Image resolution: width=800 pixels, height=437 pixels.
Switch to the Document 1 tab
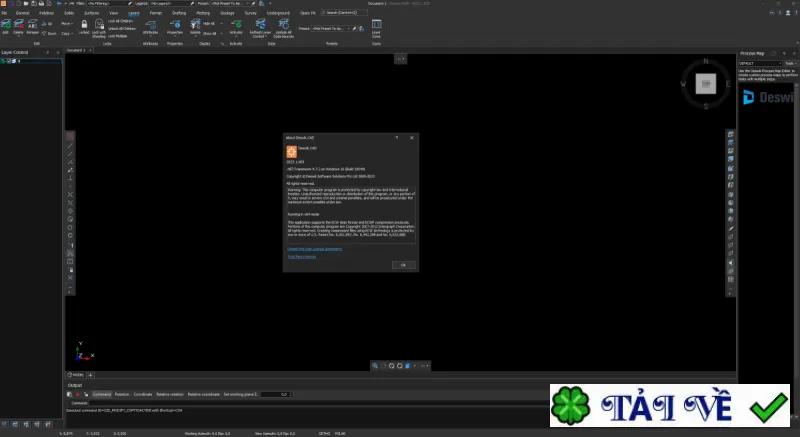76,50
